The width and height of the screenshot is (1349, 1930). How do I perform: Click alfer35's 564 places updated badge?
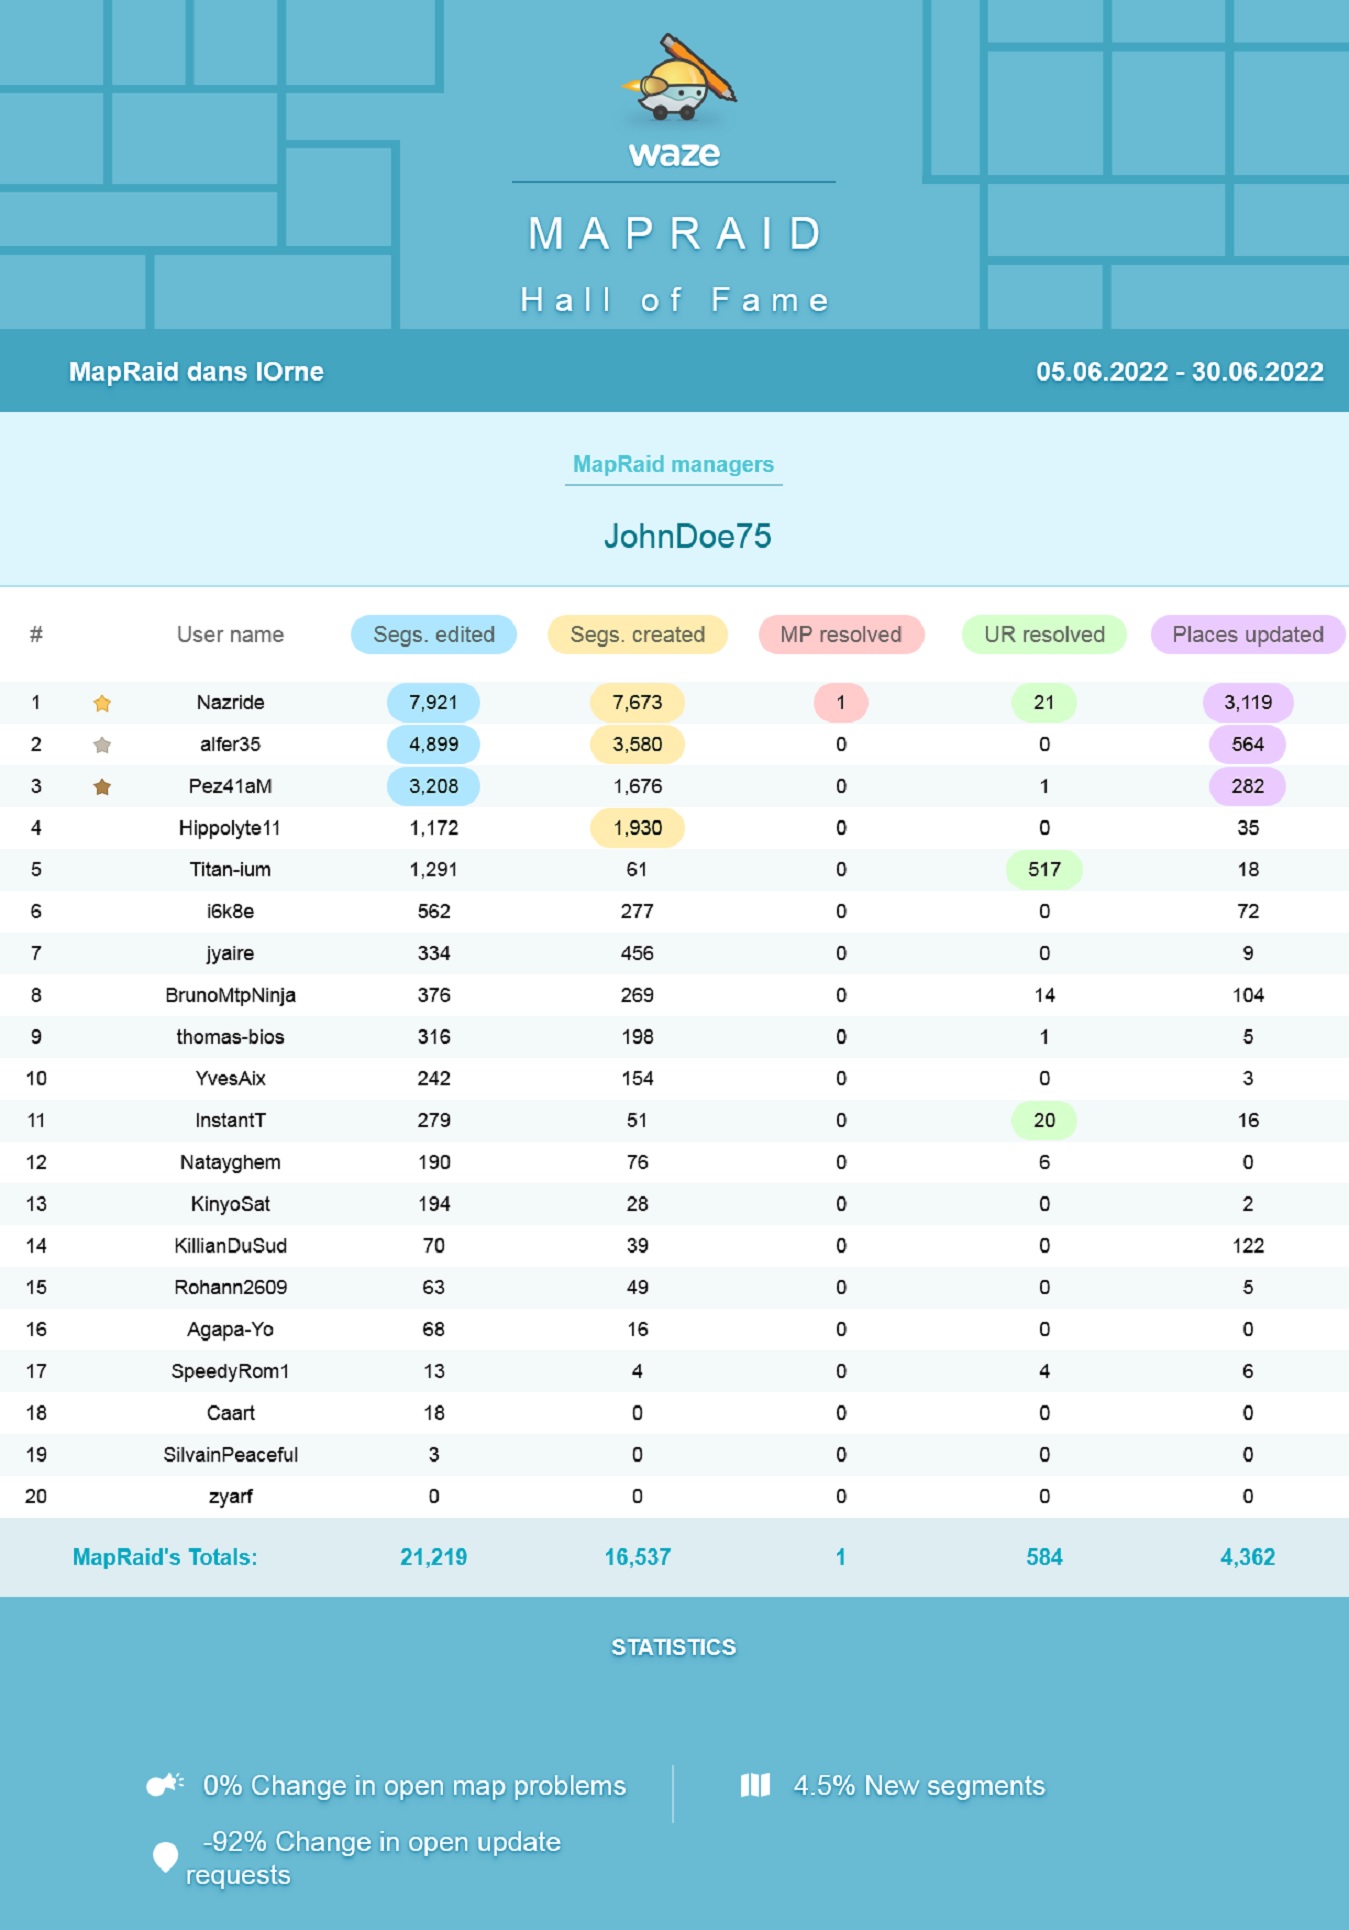point(1248,744)
